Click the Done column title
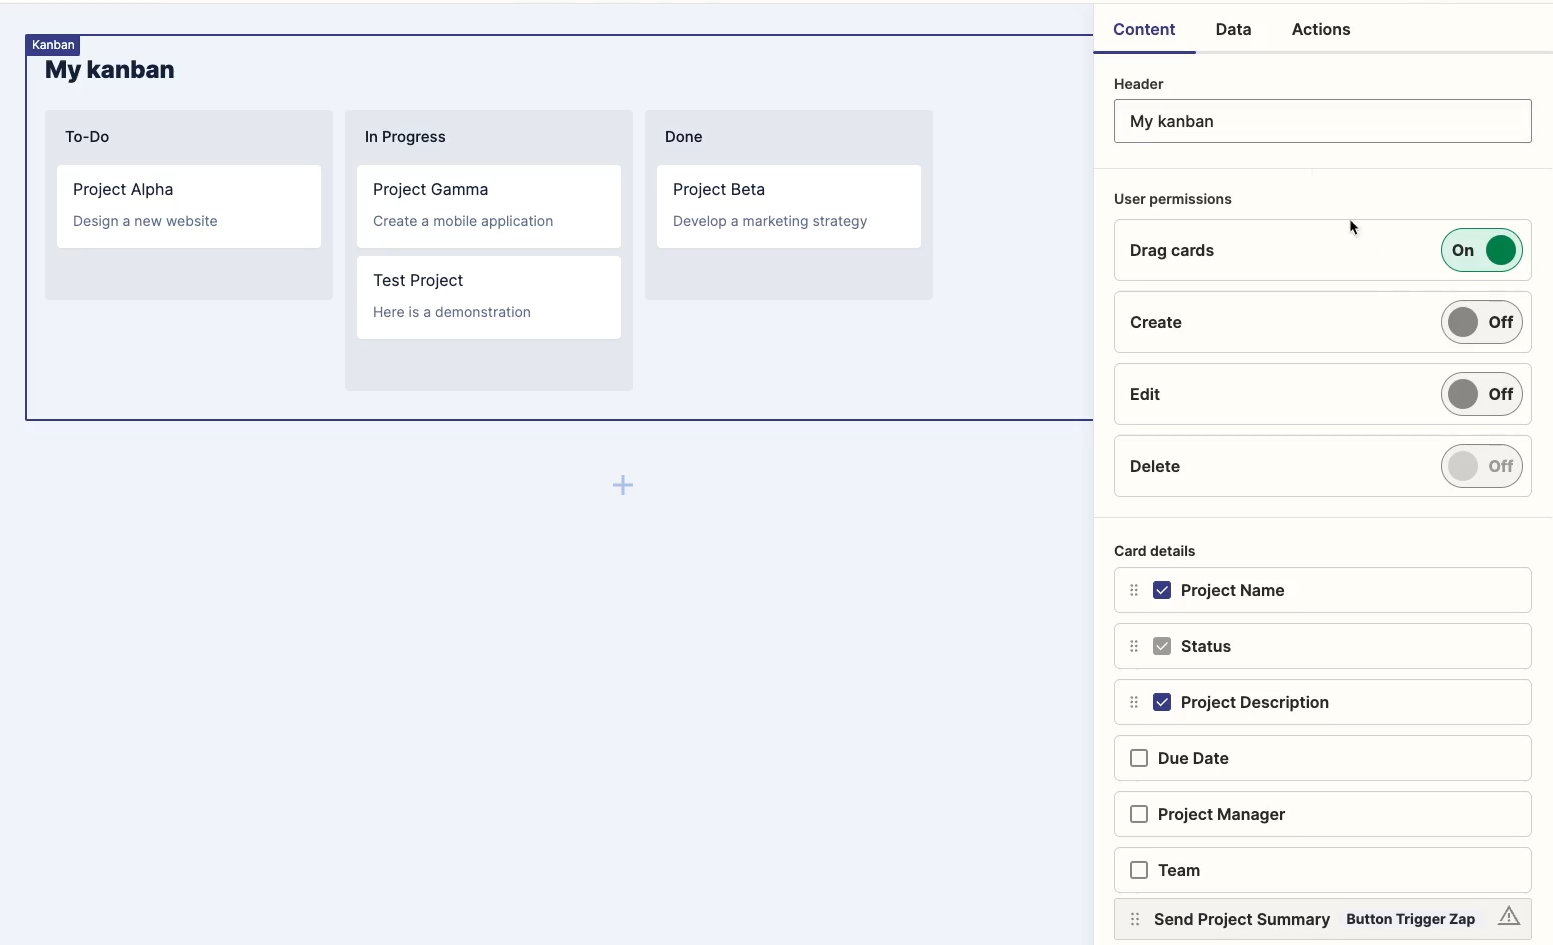 pyautogui.click(x=684, y=137)
